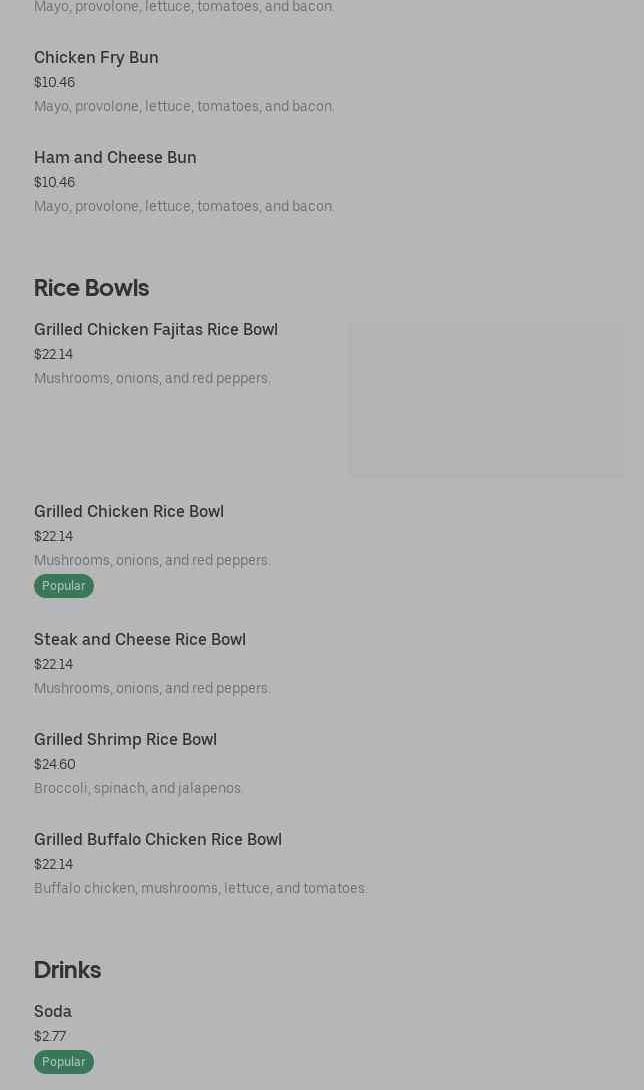
Task: Click Popular badge under Grilled Chicken Rice Bowl
Action: 64,586
